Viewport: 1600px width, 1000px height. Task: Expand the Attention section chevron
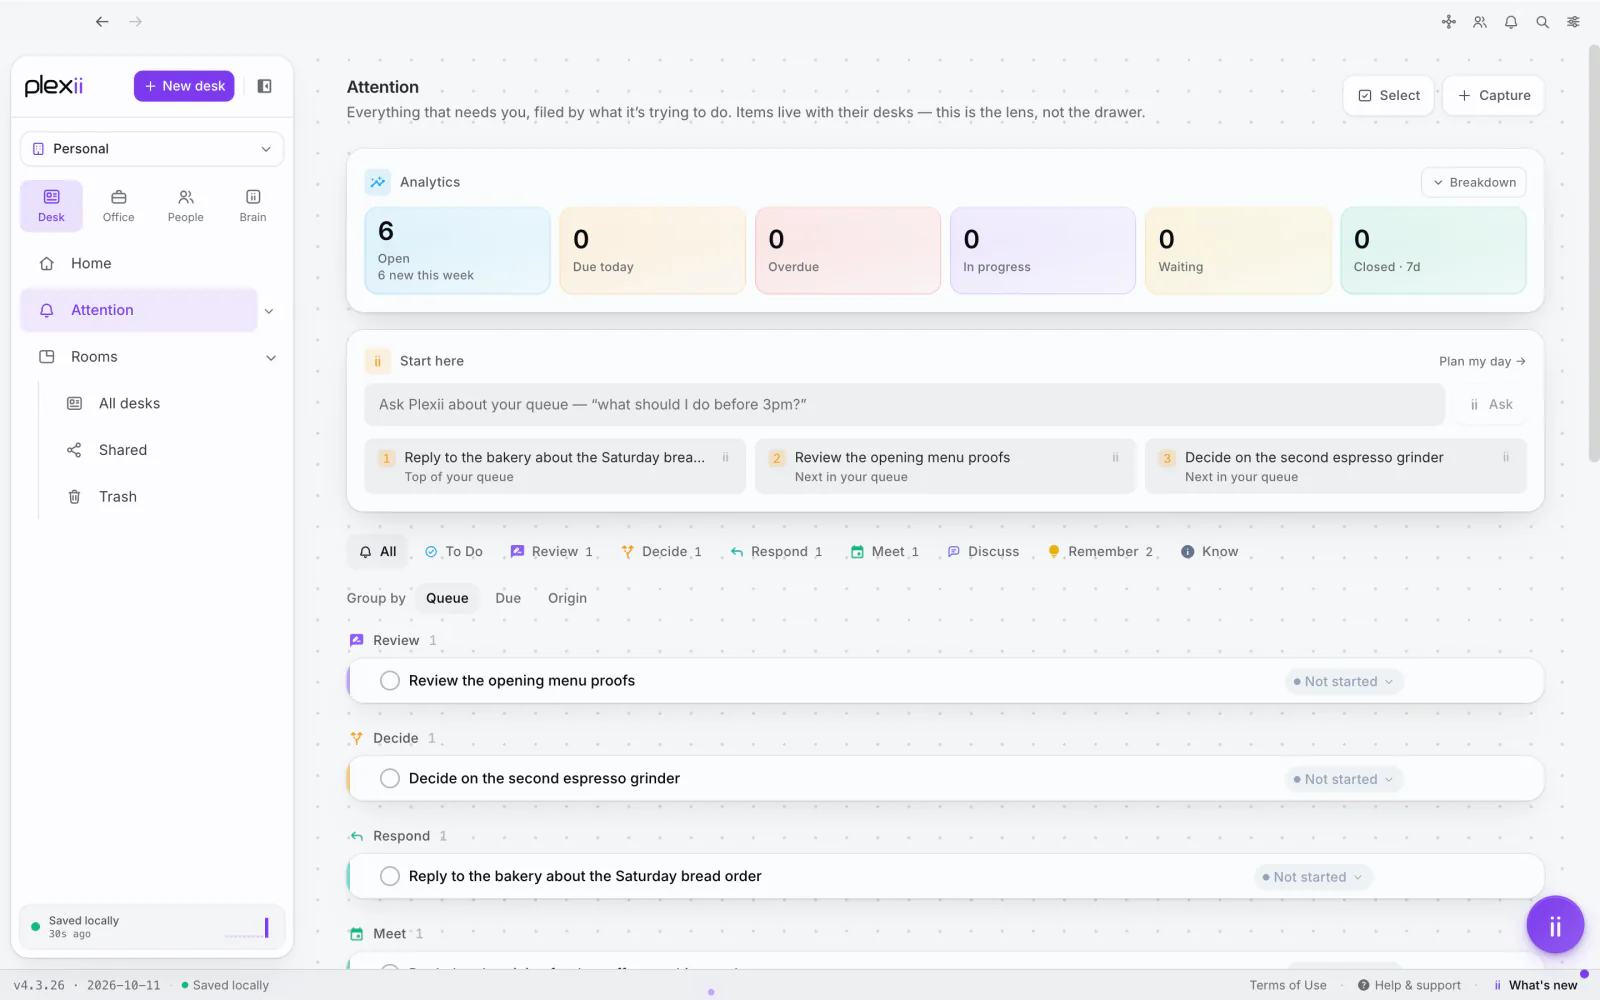point(269,311)
